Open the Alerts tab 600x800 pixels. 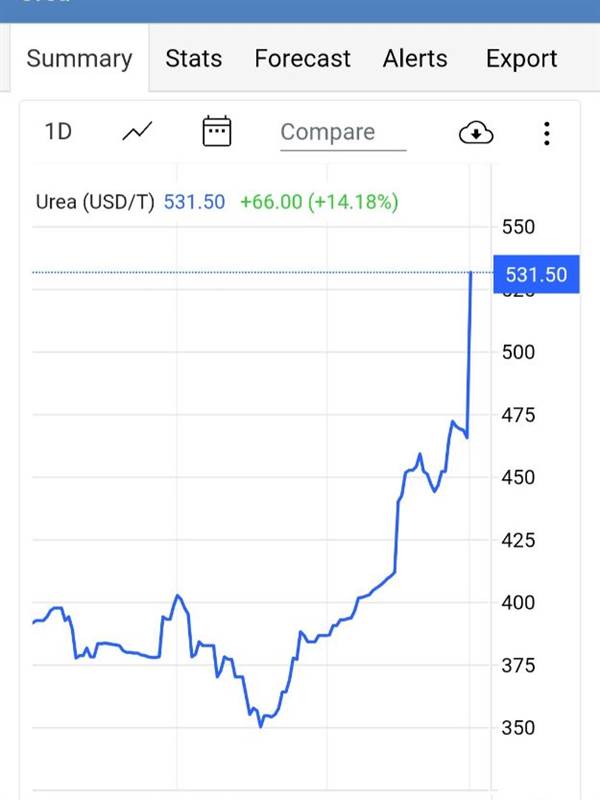coord(415,58)
